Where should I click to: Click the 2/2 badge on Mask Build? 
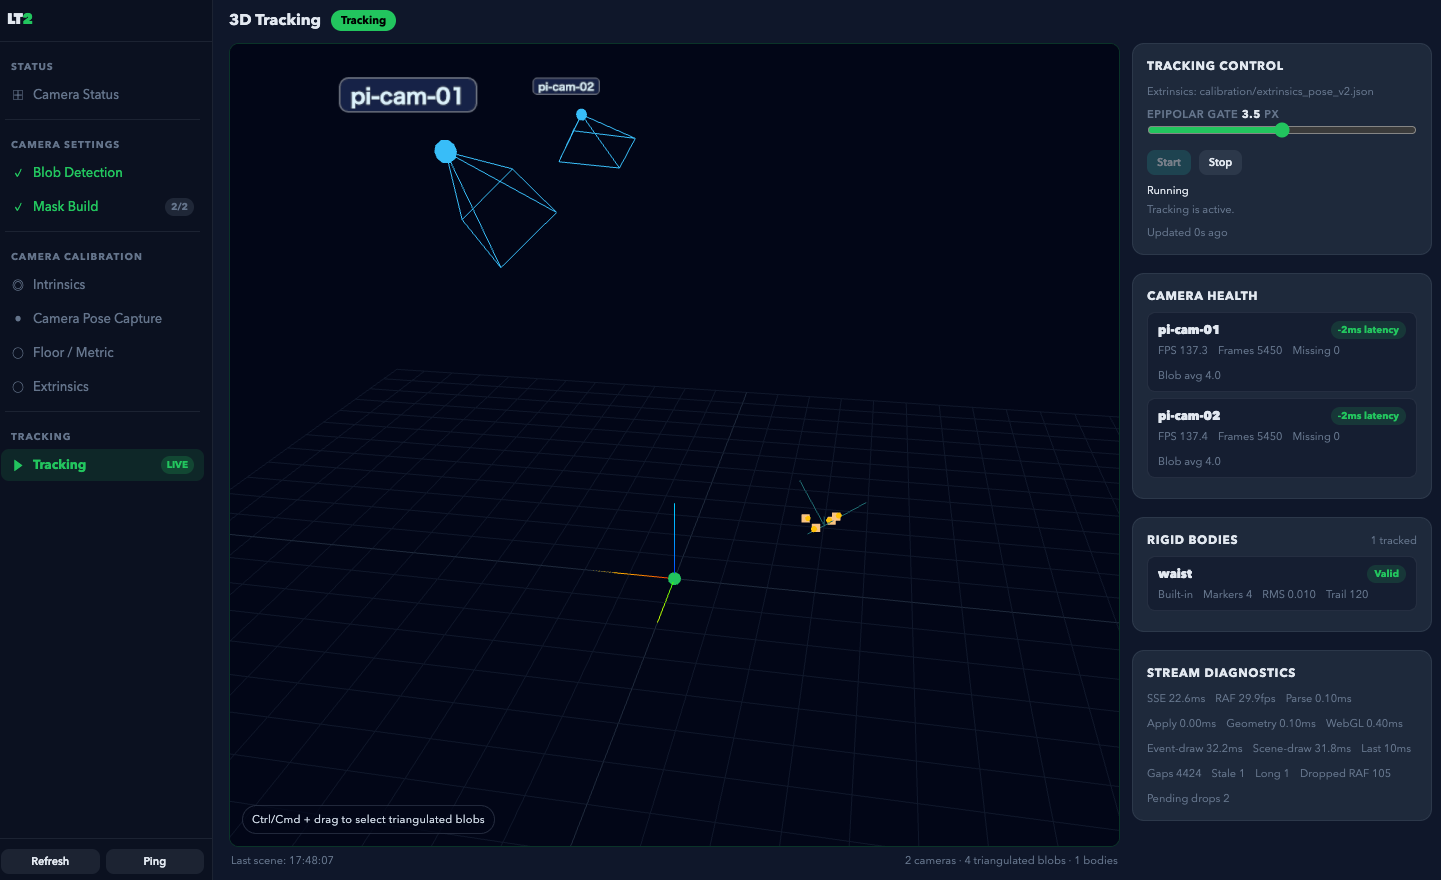(x=179, y=207)
